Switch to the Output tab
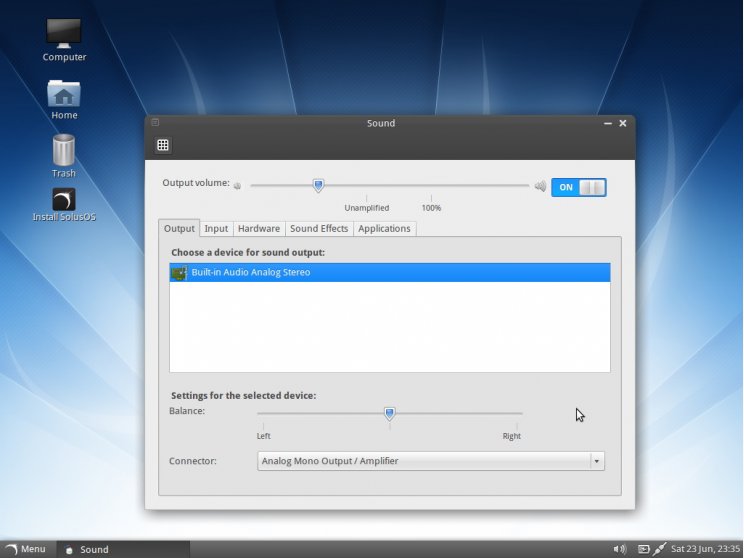744x558 pixels. pos(179,228)
